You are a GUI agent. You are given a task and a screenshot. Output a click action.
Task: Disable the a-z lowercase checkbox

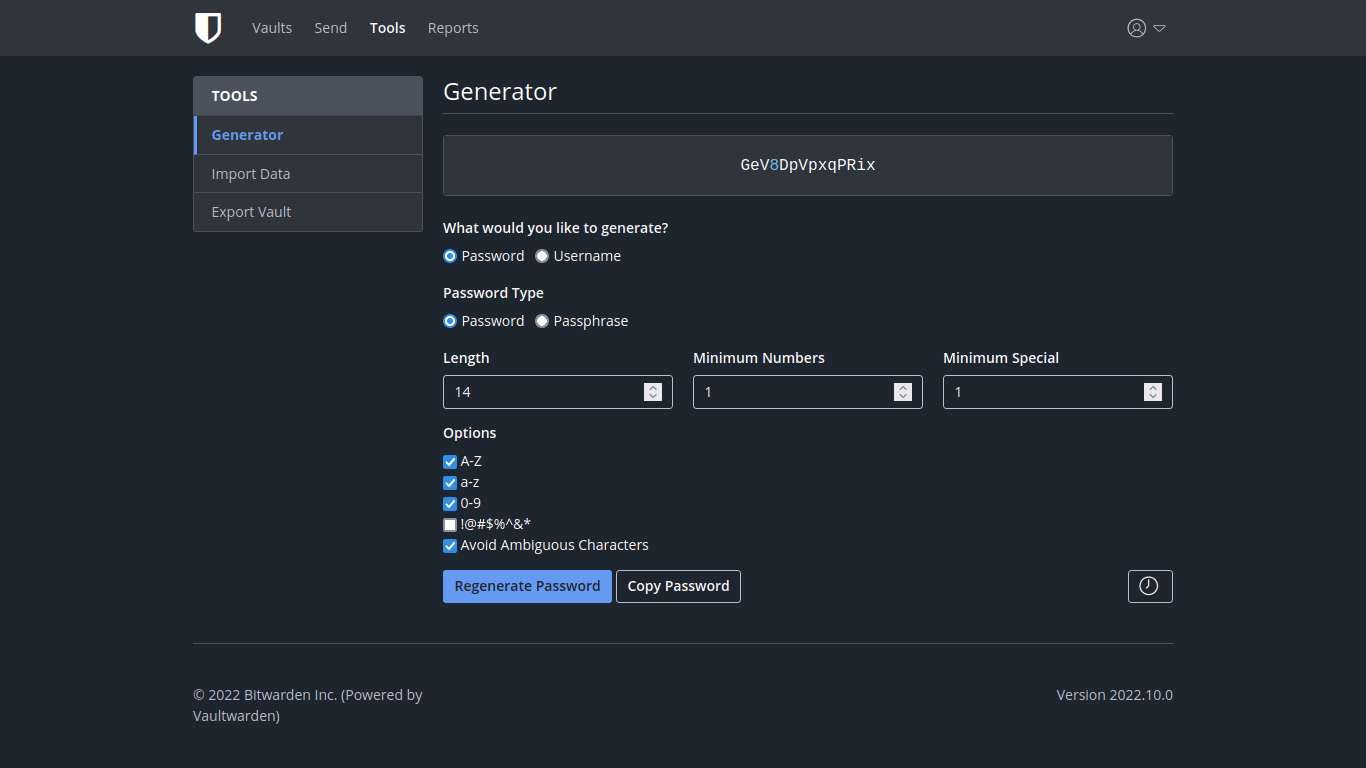(x=450, y=483)
